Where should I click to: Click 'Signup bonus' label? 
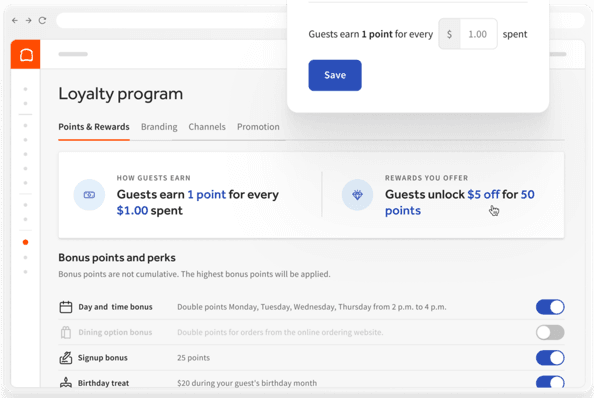(x=103, y=357)
